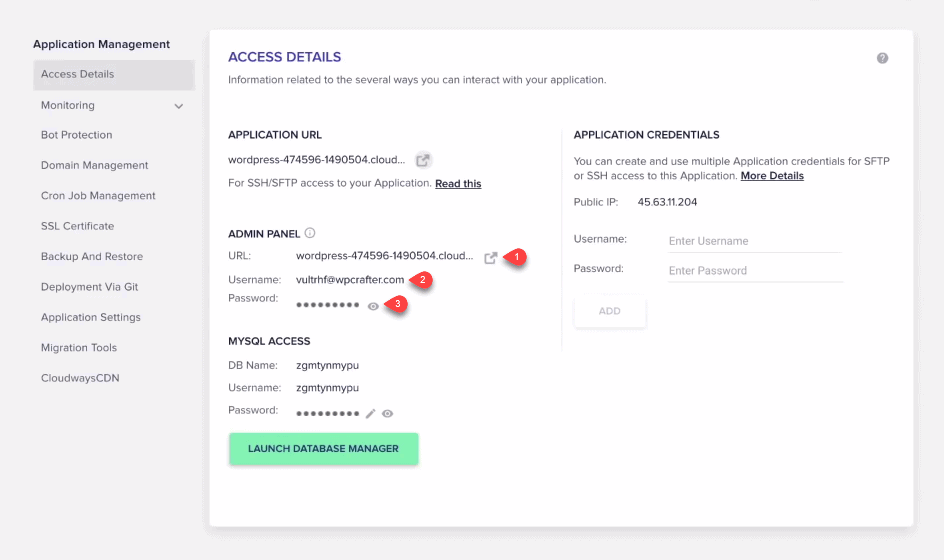The image size is (944, 560).
Task: Focus the Enter Username field
Action: click(755, 241)
